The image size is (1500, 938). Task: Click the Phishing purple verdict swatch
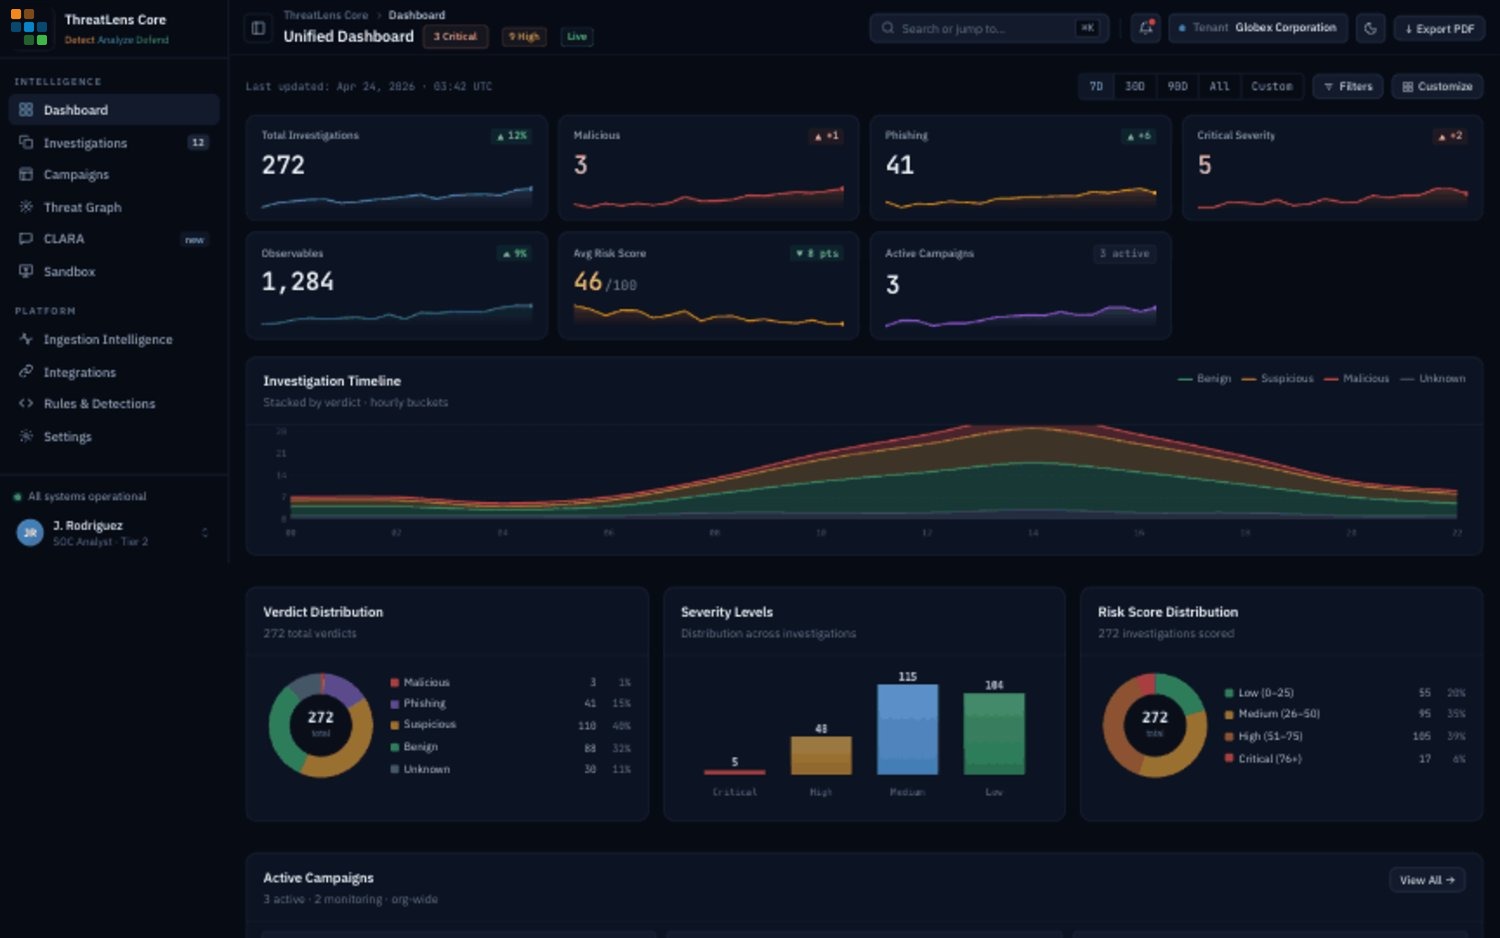[x=395, y=704]
